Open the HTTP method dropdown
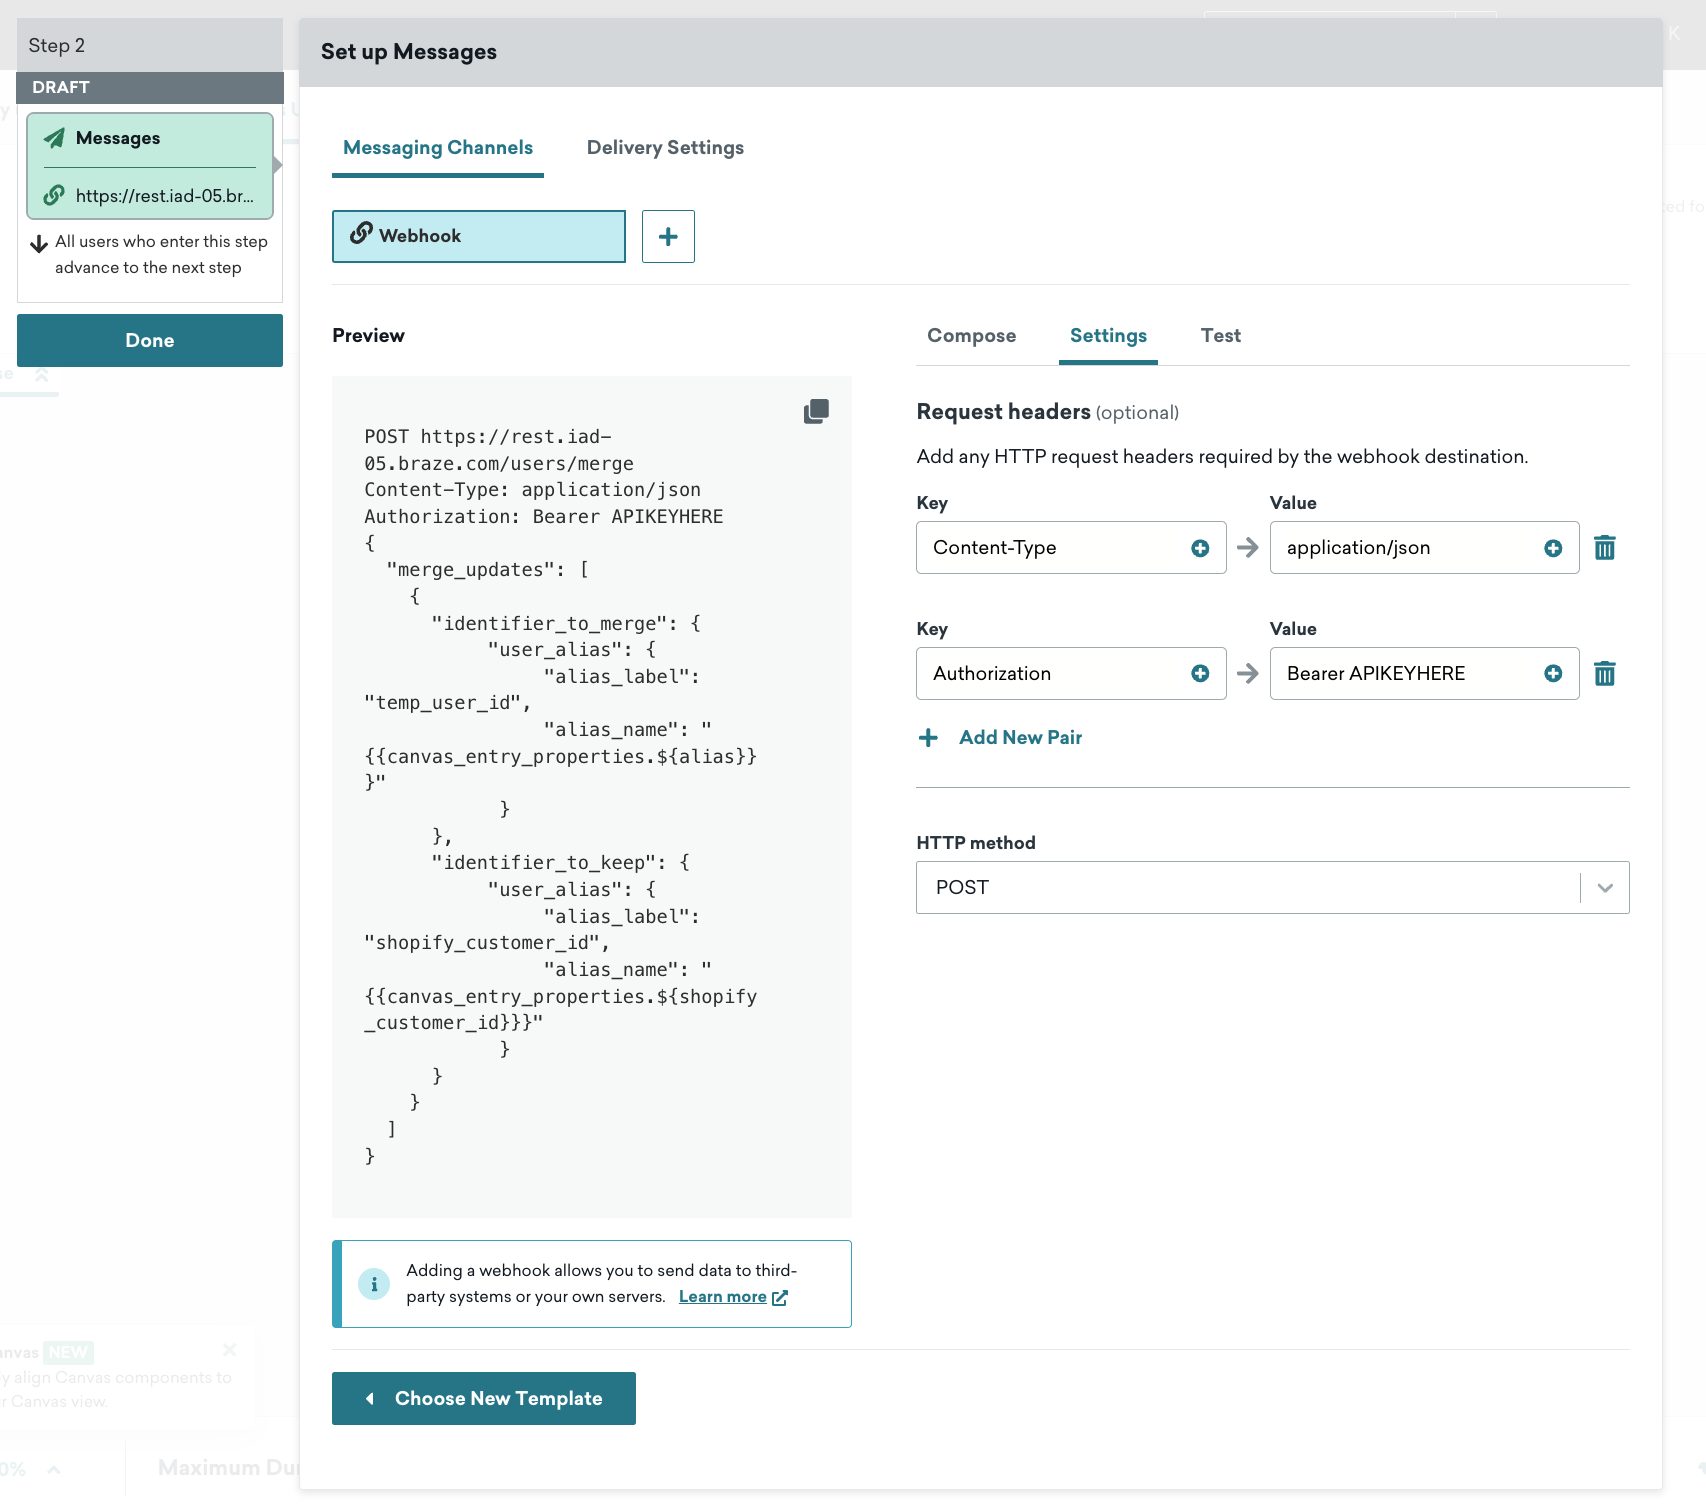The image size is (1706, 1506). [x=1272, y=888]
